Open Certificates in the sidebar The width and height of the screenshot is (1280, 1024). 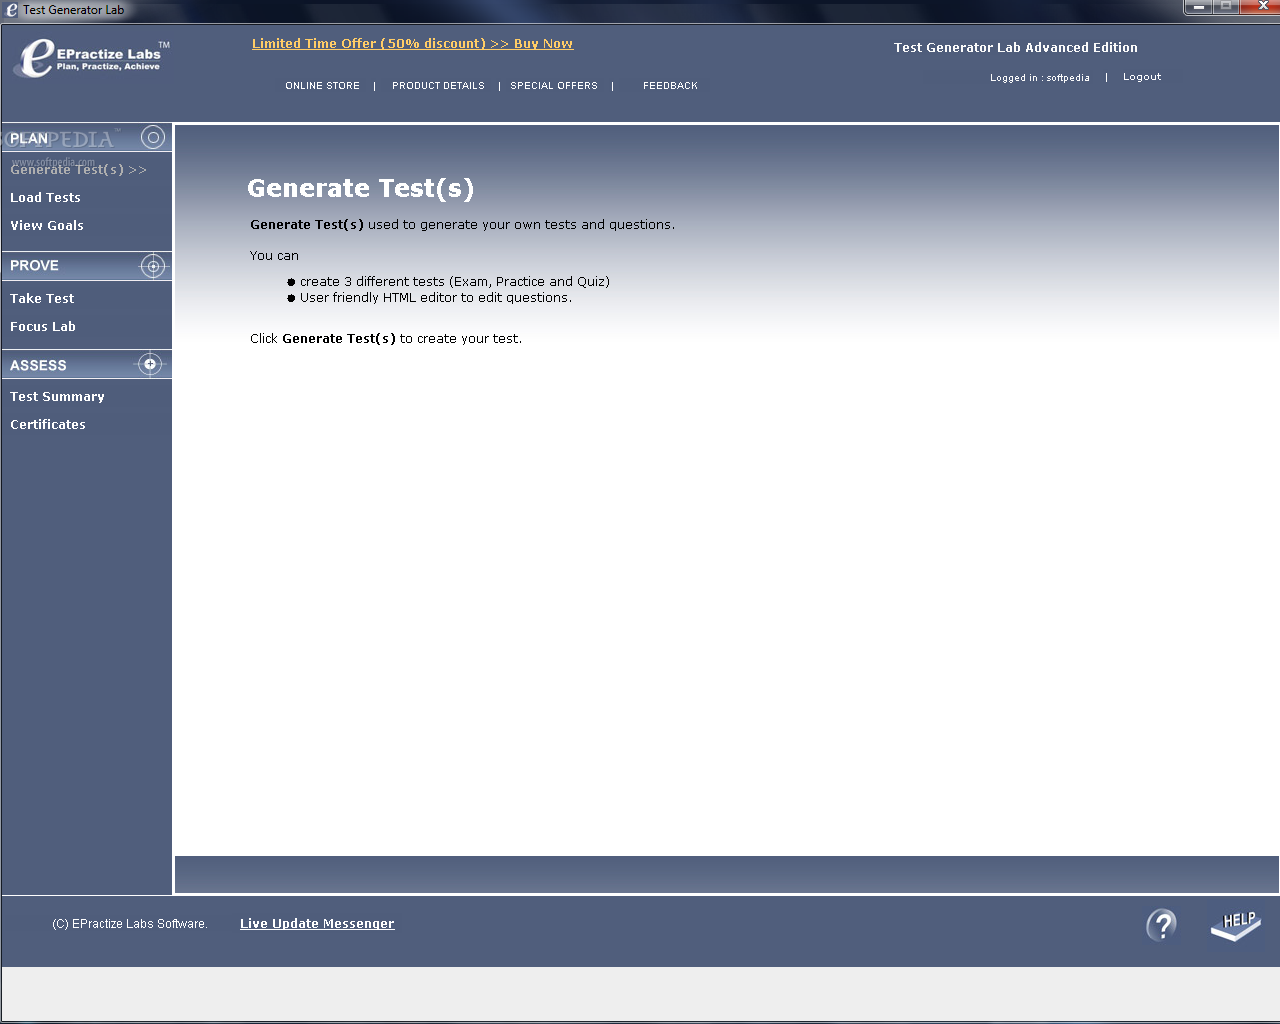point(48,425)
